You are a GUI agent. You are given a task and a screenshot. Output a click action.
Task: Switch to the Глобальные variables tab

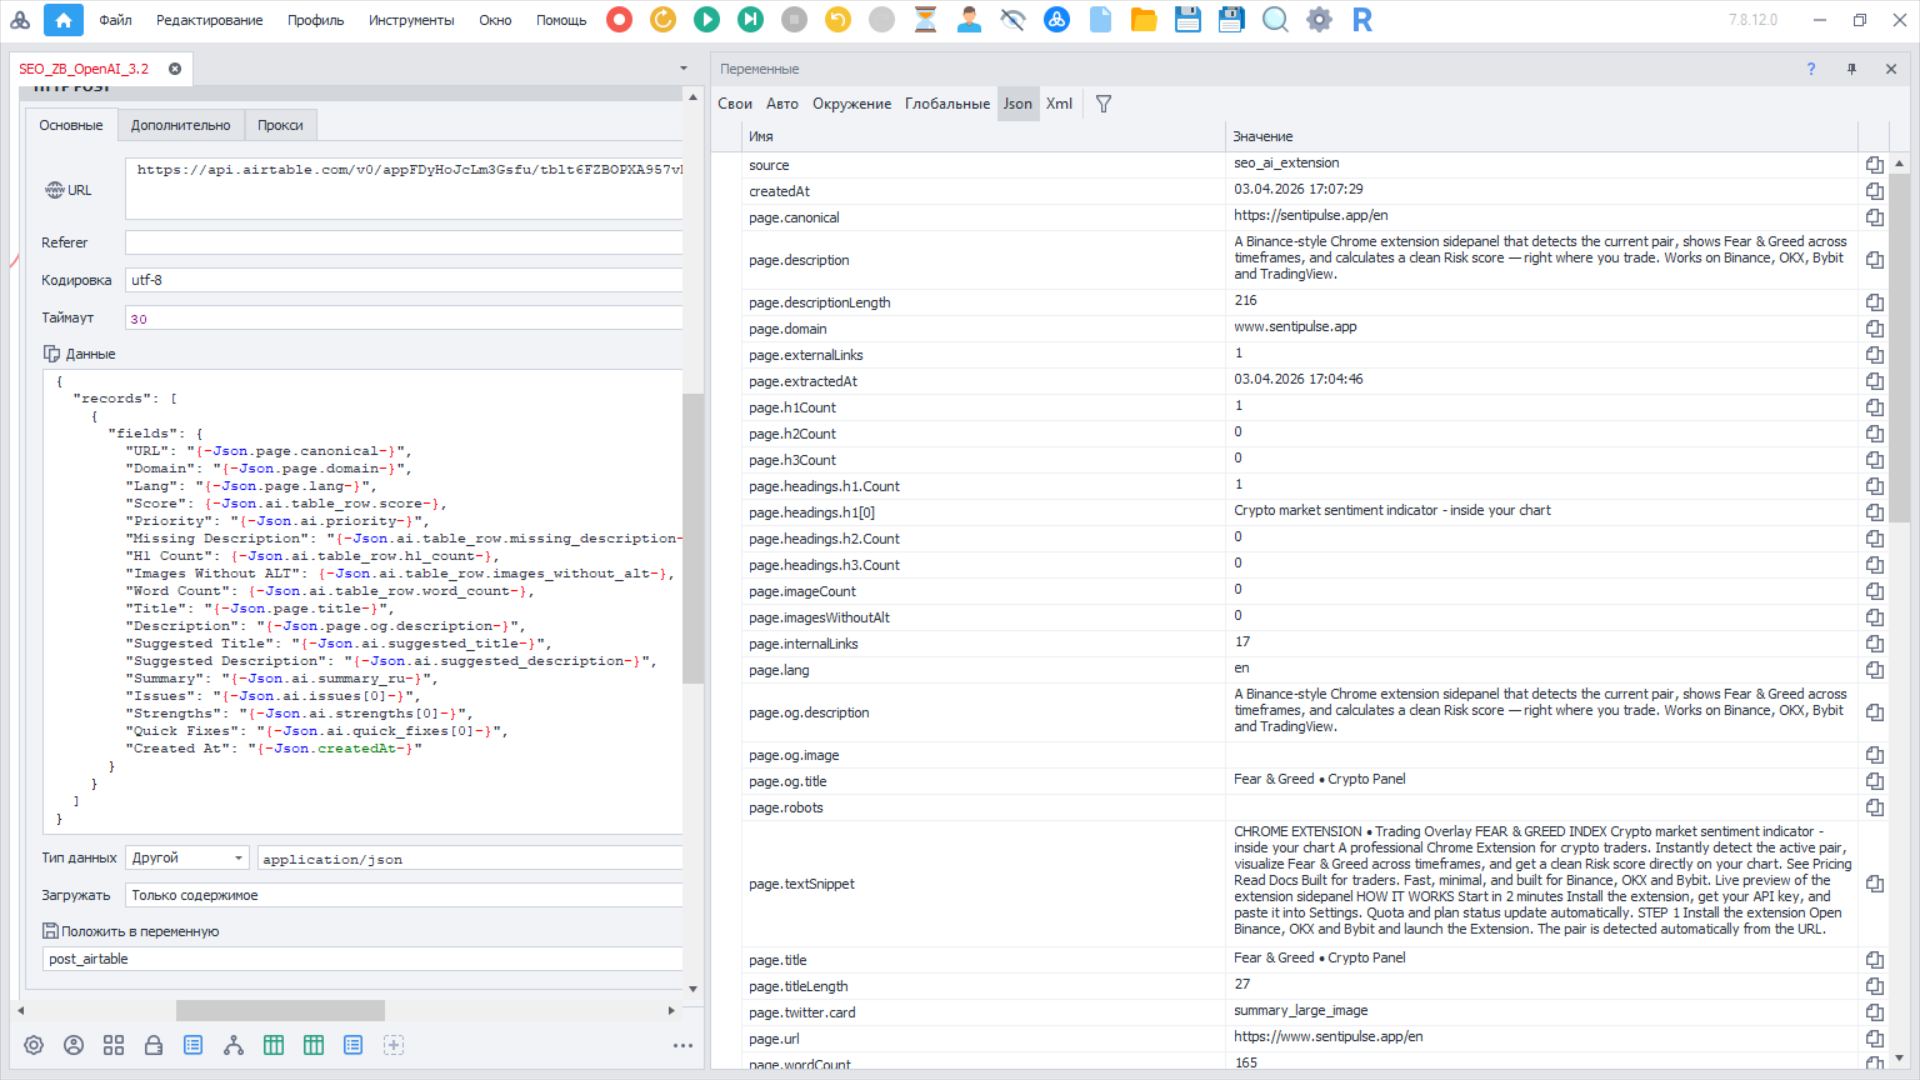click(x=946, y=104)
